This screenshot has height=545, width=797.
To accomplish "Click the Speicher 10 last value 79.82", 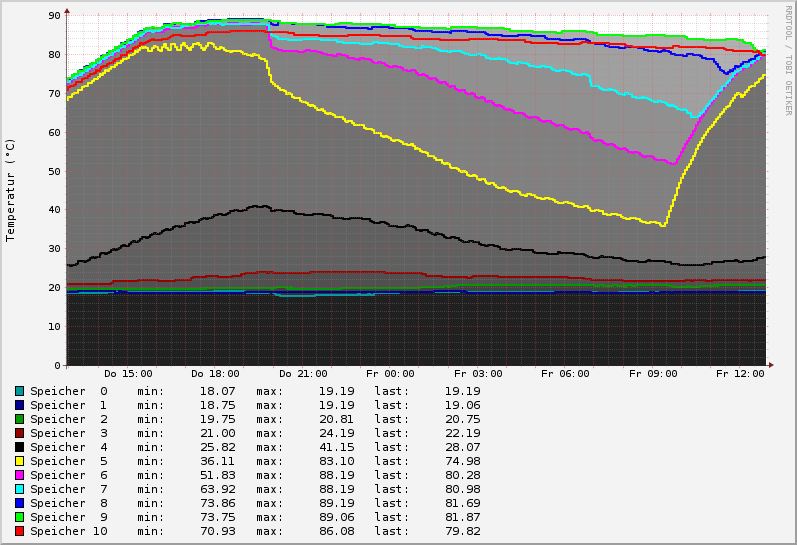I will [462, 531].
